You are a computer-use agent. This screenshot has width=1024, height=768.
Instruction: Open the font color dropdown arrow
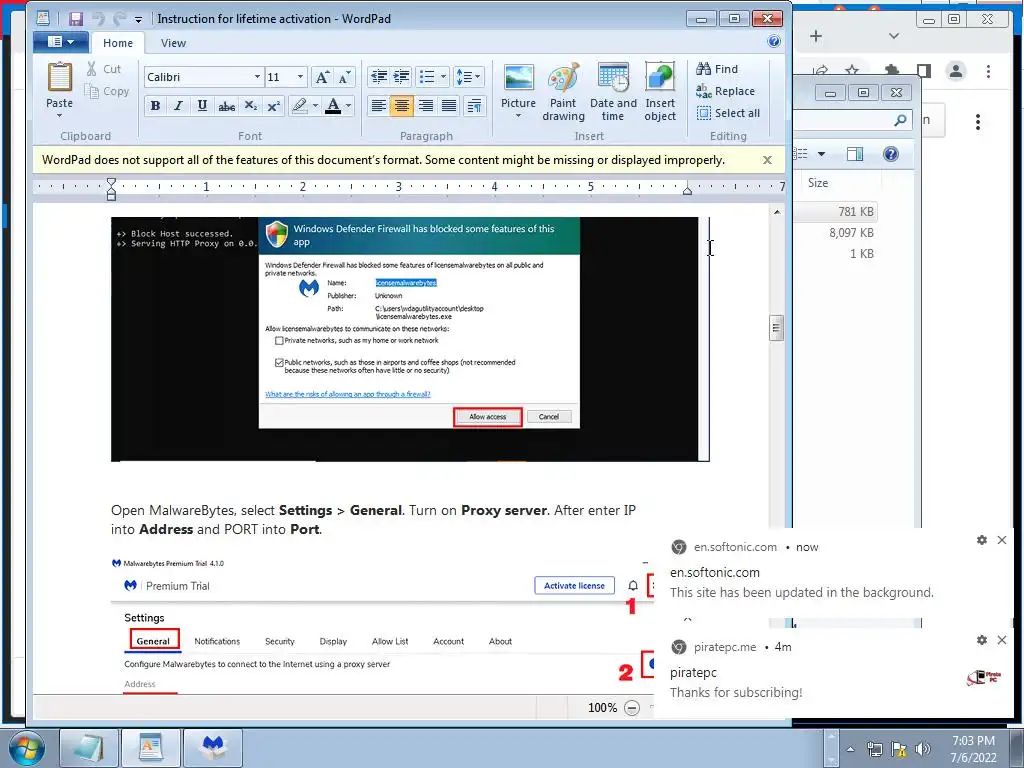[349, 106]
